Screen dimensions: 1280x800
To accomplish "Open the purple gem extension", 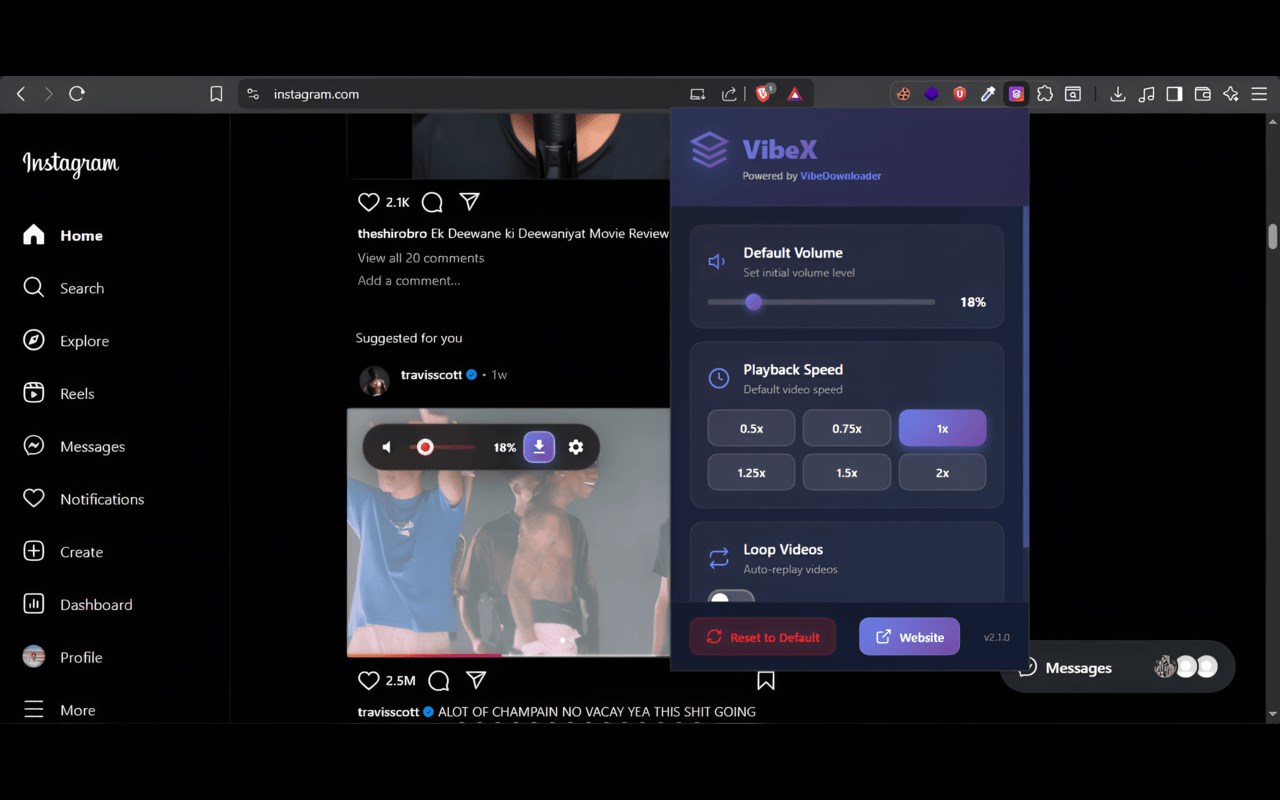I will (931, 94).
